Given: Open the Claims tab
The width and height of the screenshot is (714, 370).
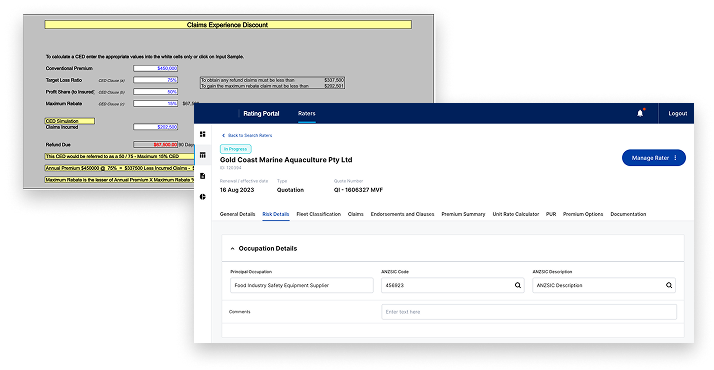Looking at the screenshot, I should click(356, 214).
